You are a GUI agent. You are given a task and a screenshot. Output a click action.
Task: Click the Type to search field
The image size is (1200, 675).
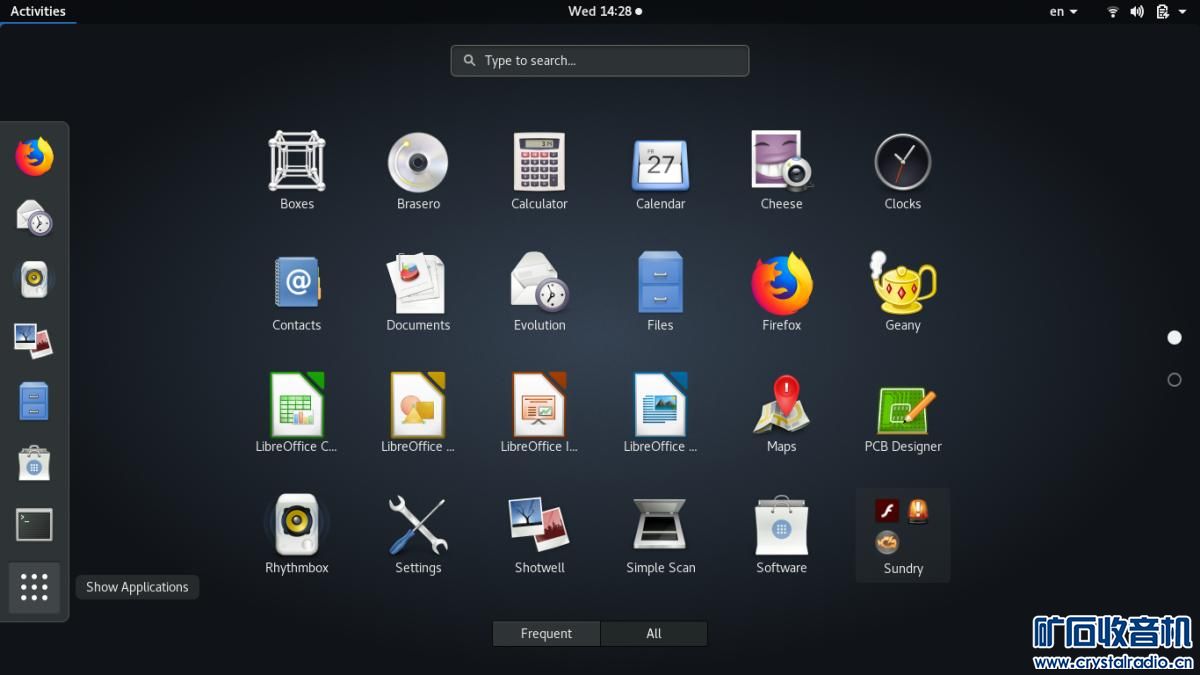[600, 61]
